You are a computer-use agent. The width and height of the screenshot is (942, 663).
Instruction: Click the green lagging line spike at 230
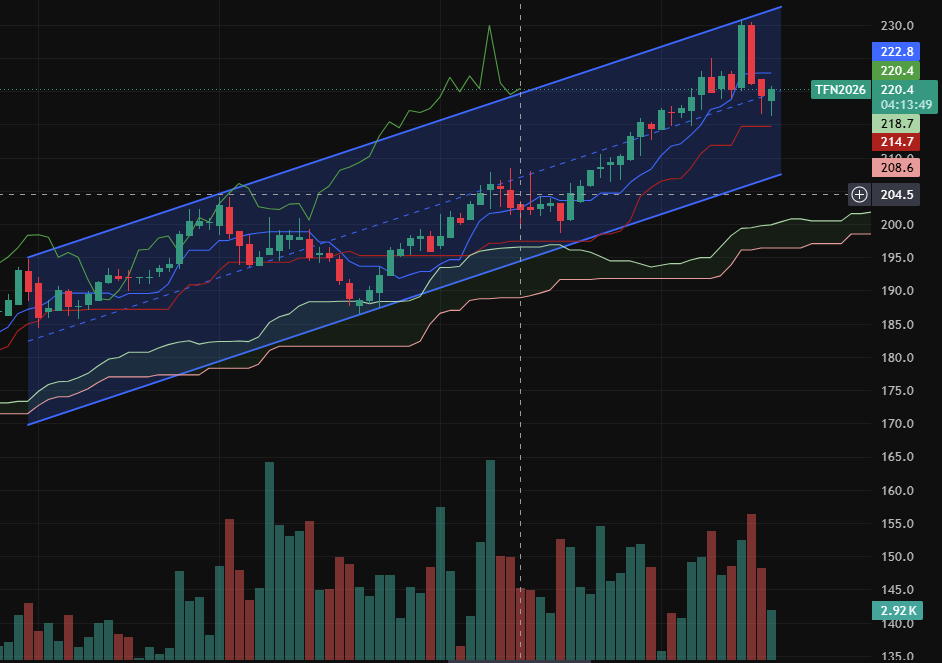tap(490, 26)
